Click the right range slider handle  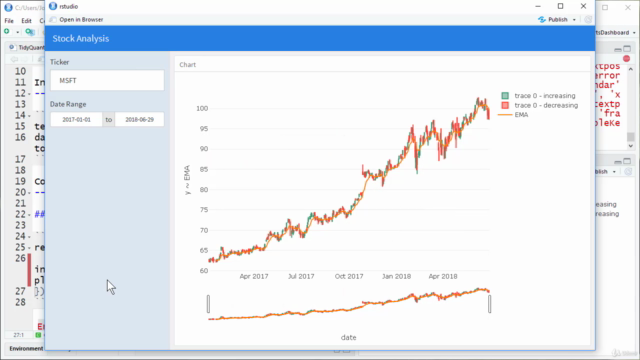(x=489, y=304)
